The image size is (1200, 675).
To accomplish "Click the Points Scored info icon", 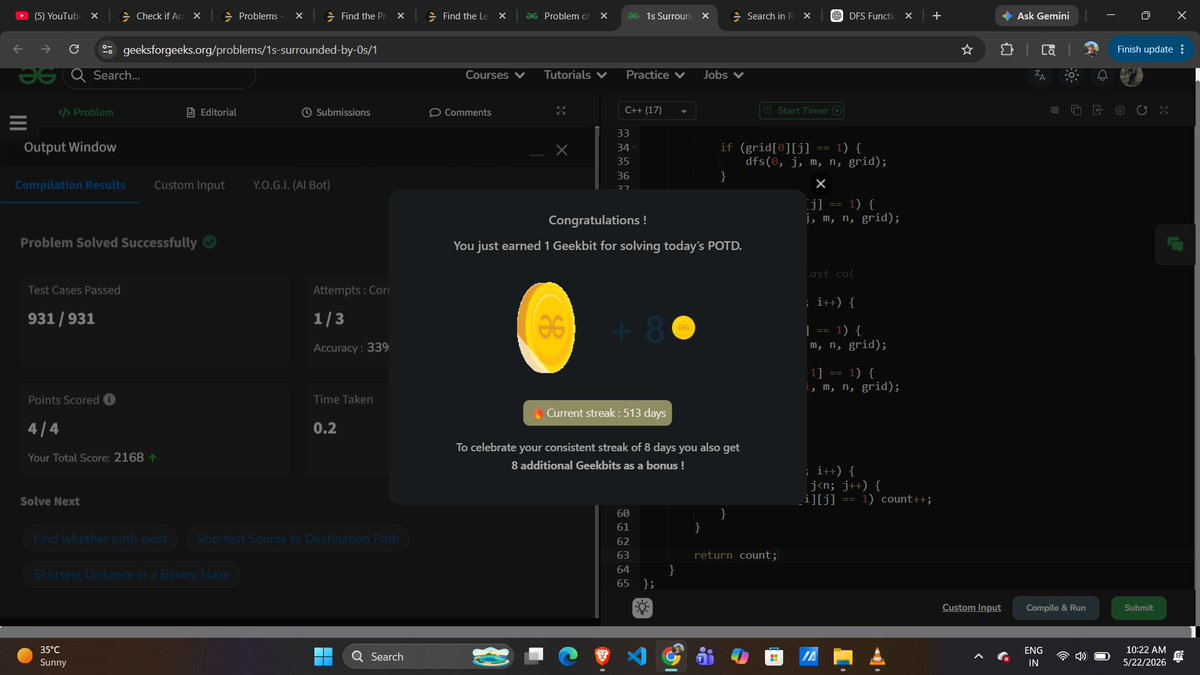I will tap(109, 399).
